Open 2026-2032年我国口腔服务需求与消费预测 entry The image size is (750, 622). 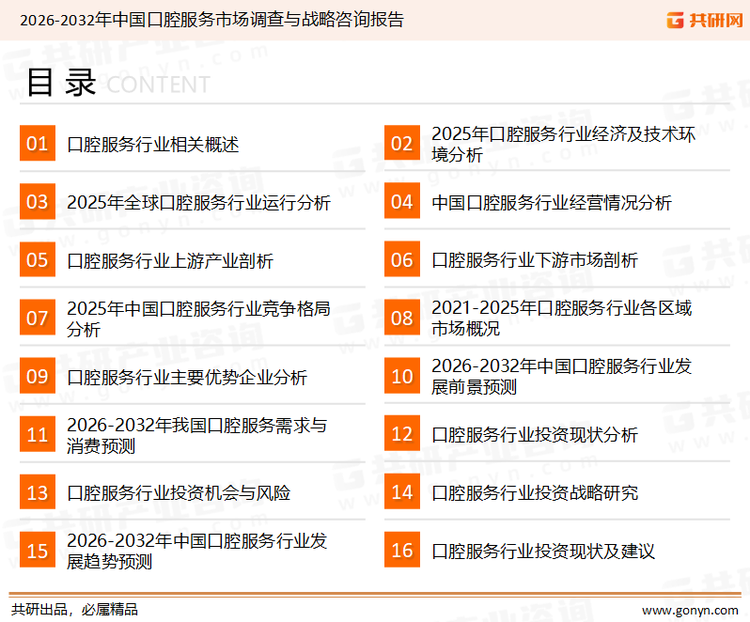(197, 435)
